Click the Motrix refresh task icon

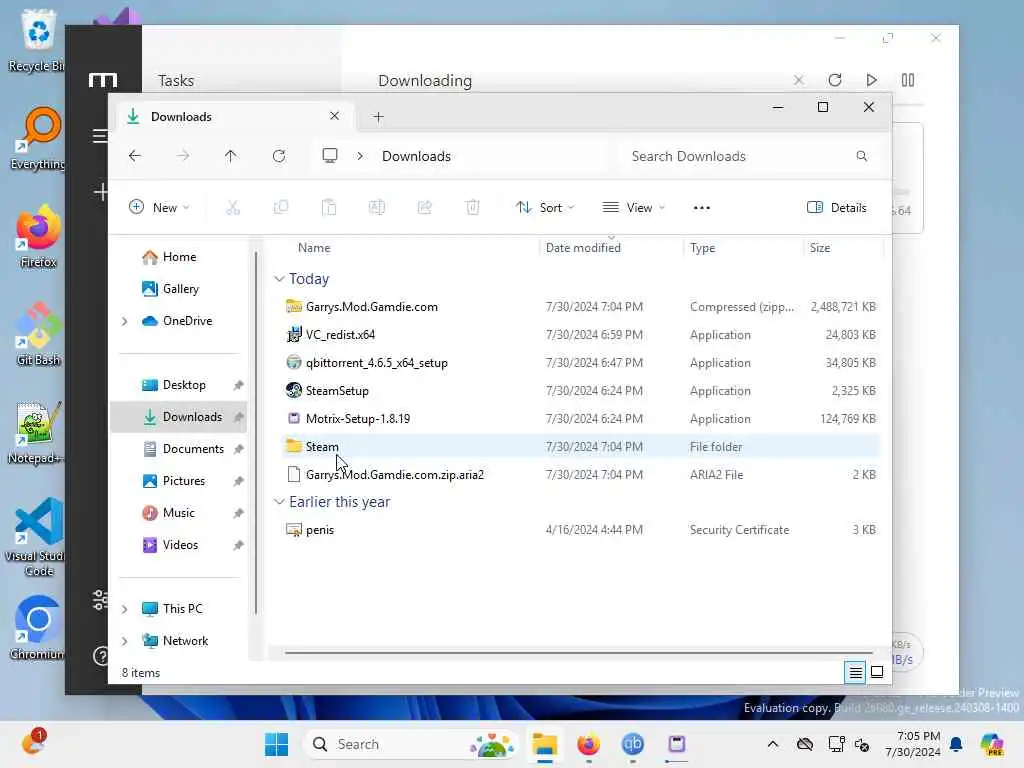(835, 80)
